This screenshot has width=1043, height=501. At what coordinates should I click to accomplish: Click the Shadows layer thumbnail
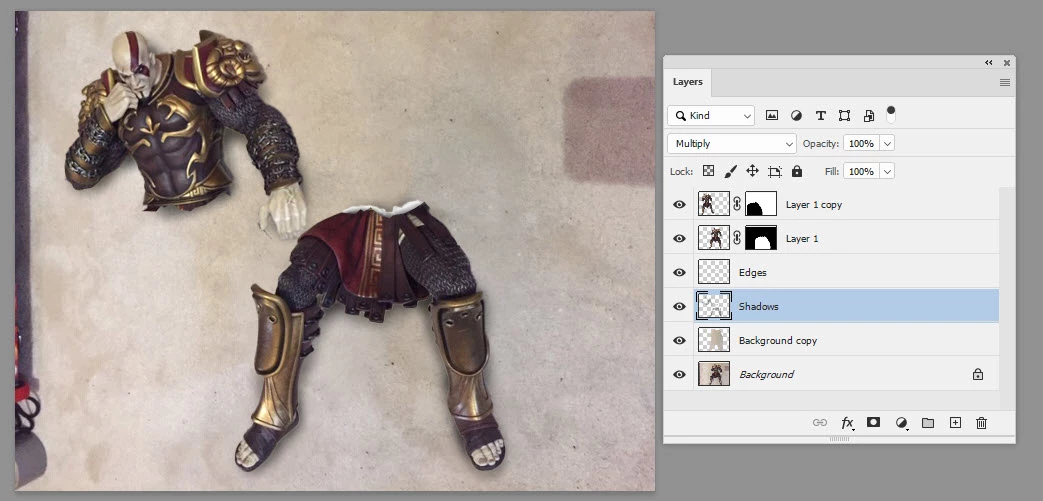(x=714, y=306)
